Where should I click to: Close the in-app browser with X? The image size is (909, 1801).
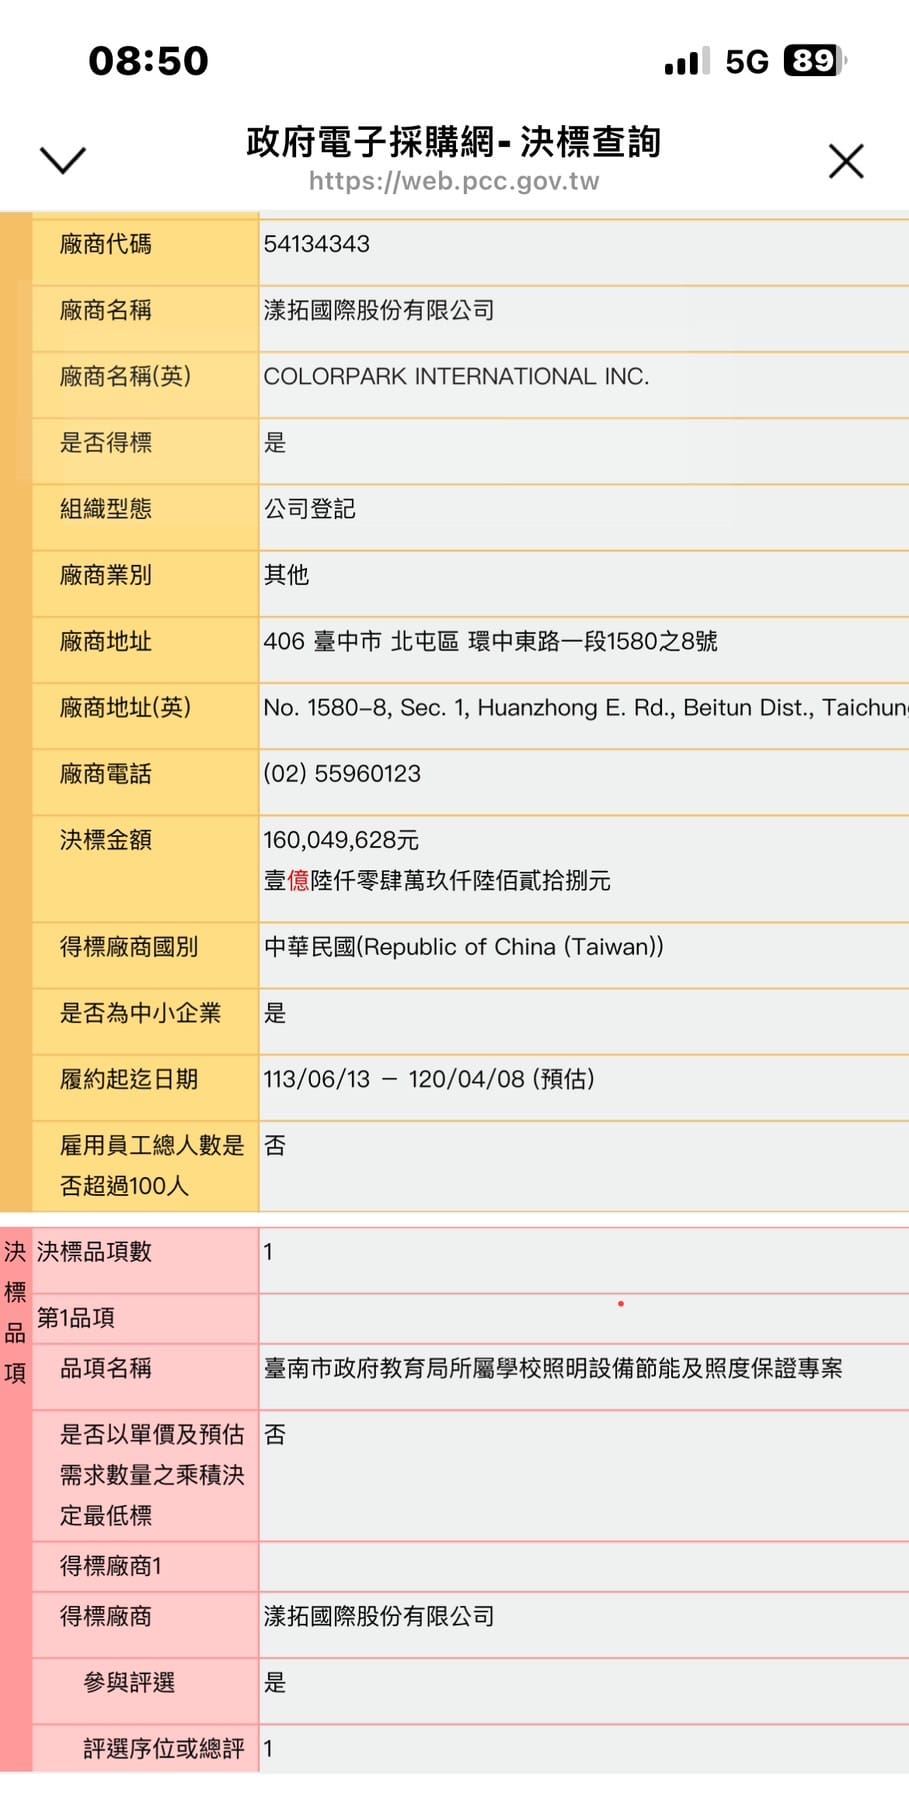click(x=846, y=161)
